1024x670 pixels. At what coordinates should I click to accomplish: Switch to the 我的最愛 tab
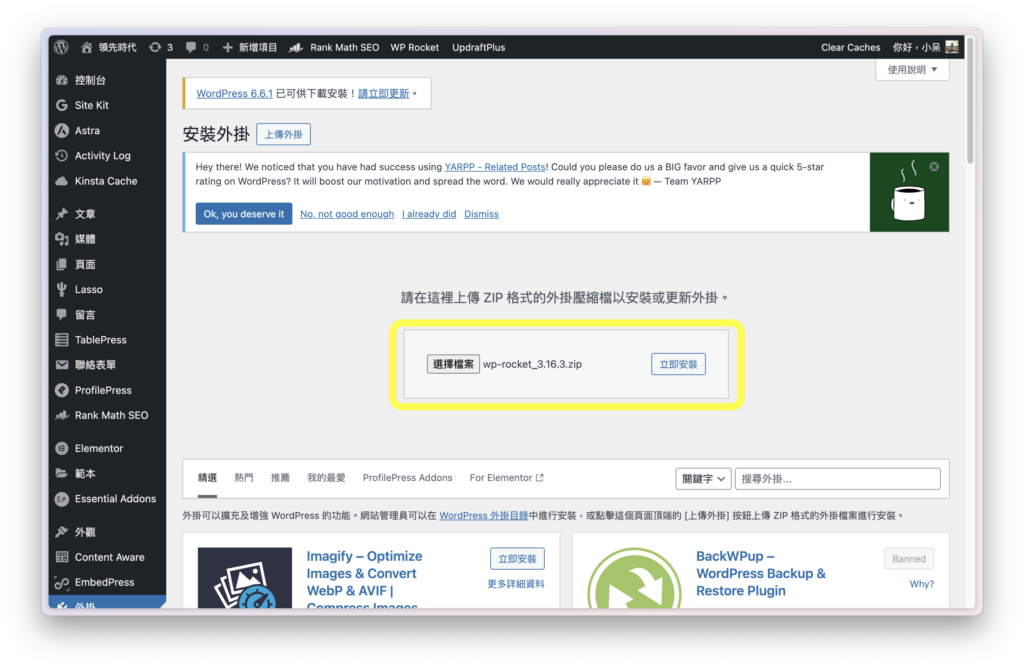click(x=327, y=478)
